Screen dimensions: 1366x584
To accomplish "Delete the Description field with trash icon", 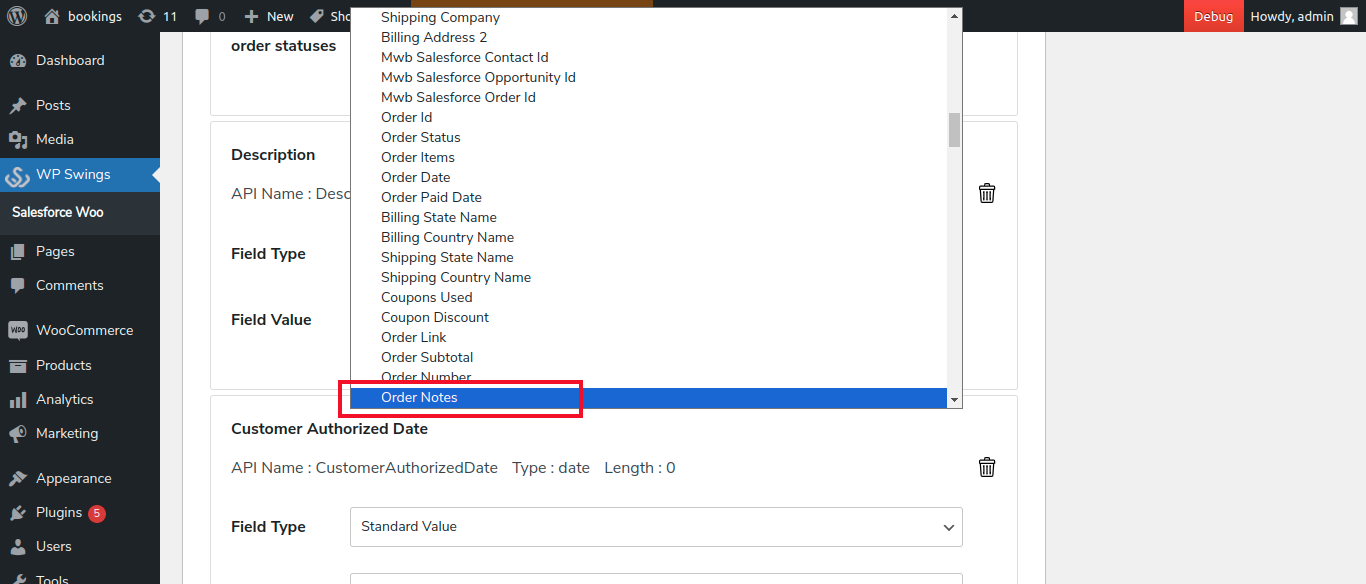I will click(987, 193).
